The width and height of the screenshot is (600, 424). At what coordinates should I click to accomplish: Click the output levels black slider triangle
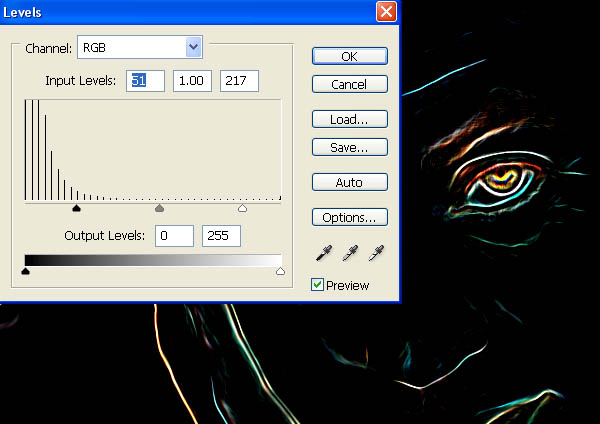click(26, 271)
